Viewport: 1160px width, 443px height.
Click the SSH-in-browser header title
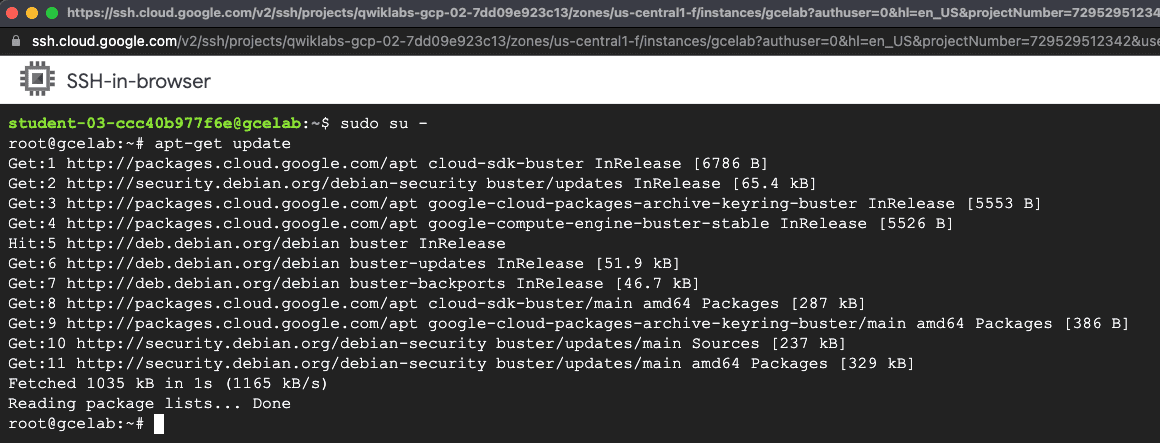coord(138,81)
